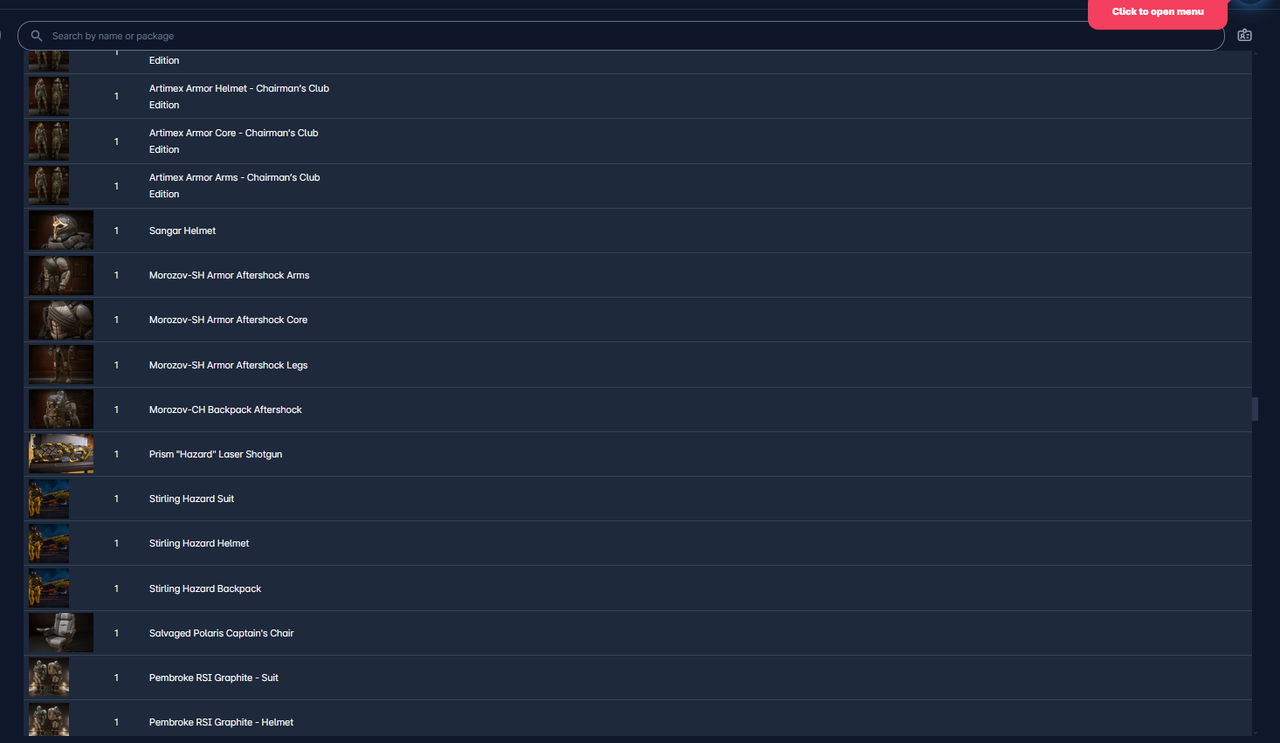Image resolution: width=1280 pixels, height=743 pixels.
Task: Select 'Pembroke RSI Graphite - Helmet' name
Action: (221, 722)
